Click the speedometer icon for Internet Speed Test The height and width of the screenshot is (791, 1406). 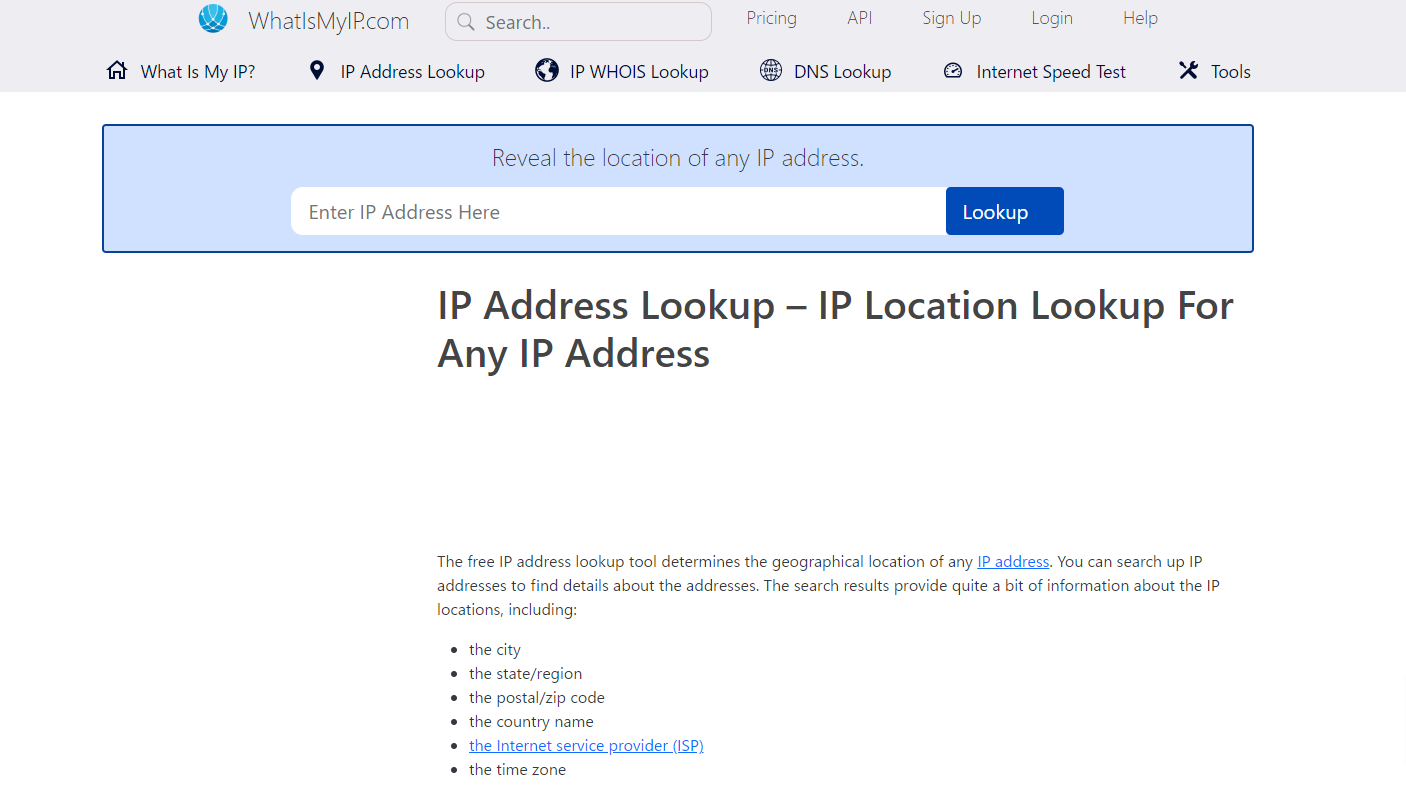(953, 71)
